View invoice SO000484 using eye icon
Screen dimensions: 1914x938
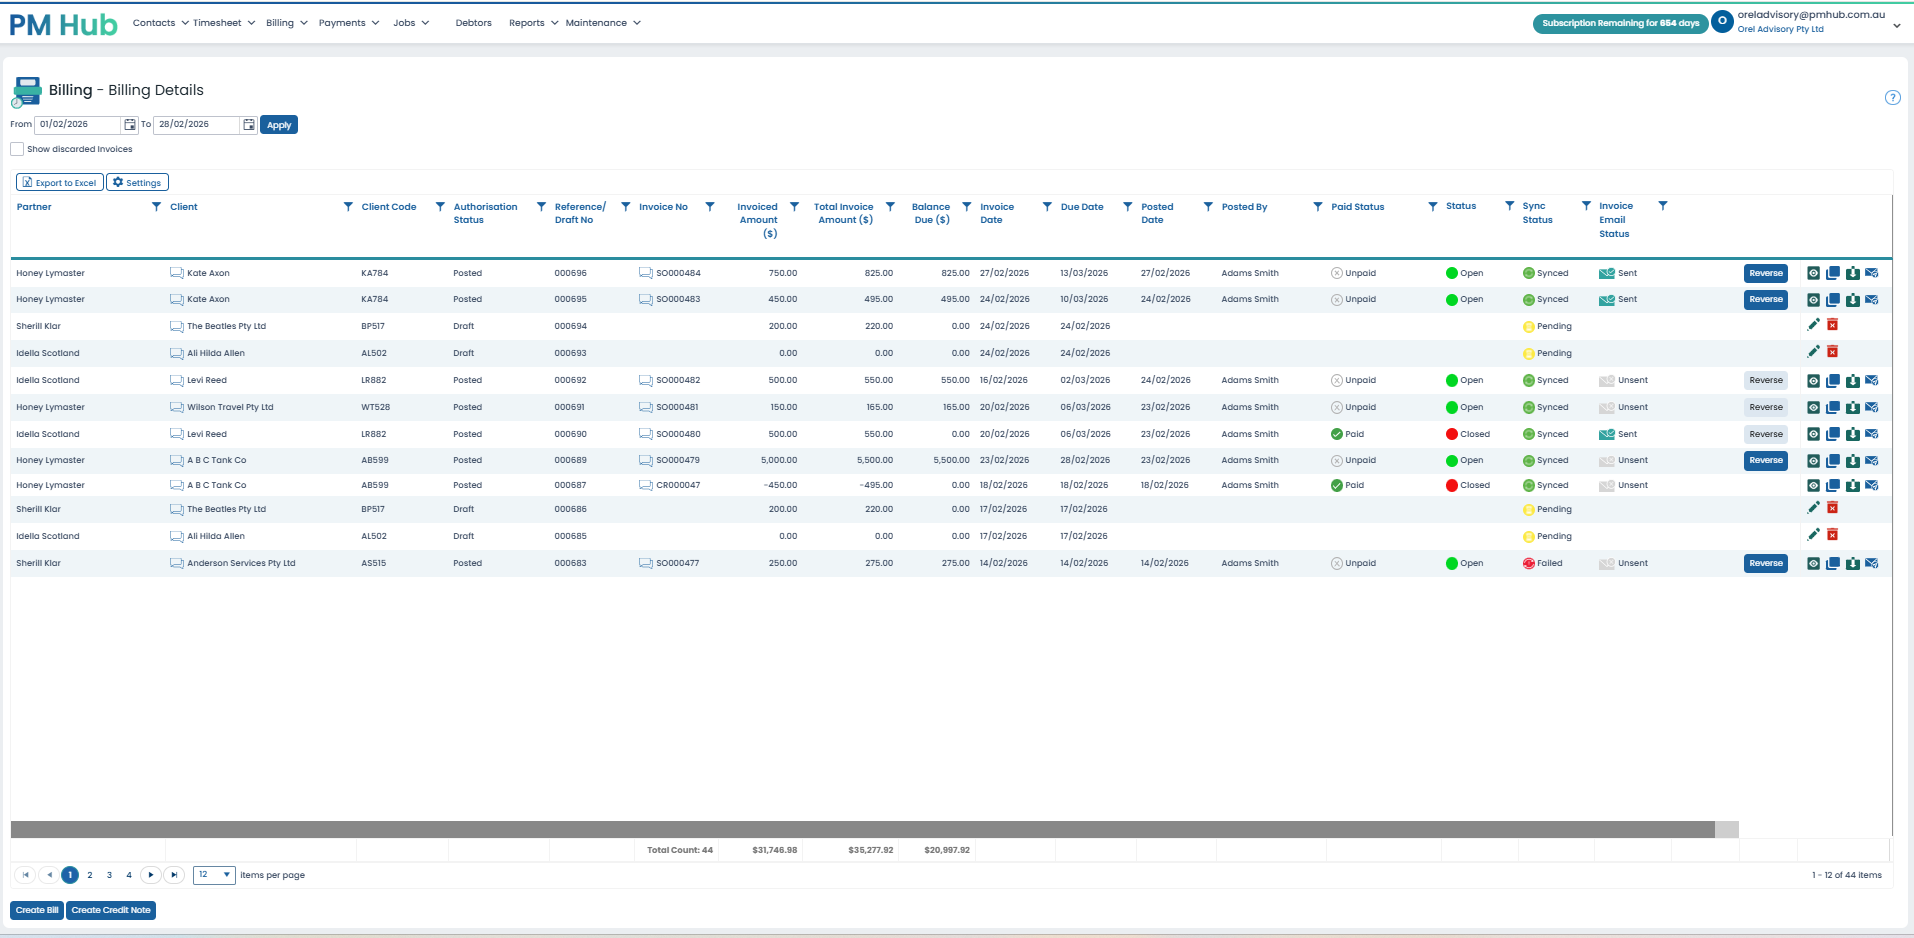[x=1813, y=273]
